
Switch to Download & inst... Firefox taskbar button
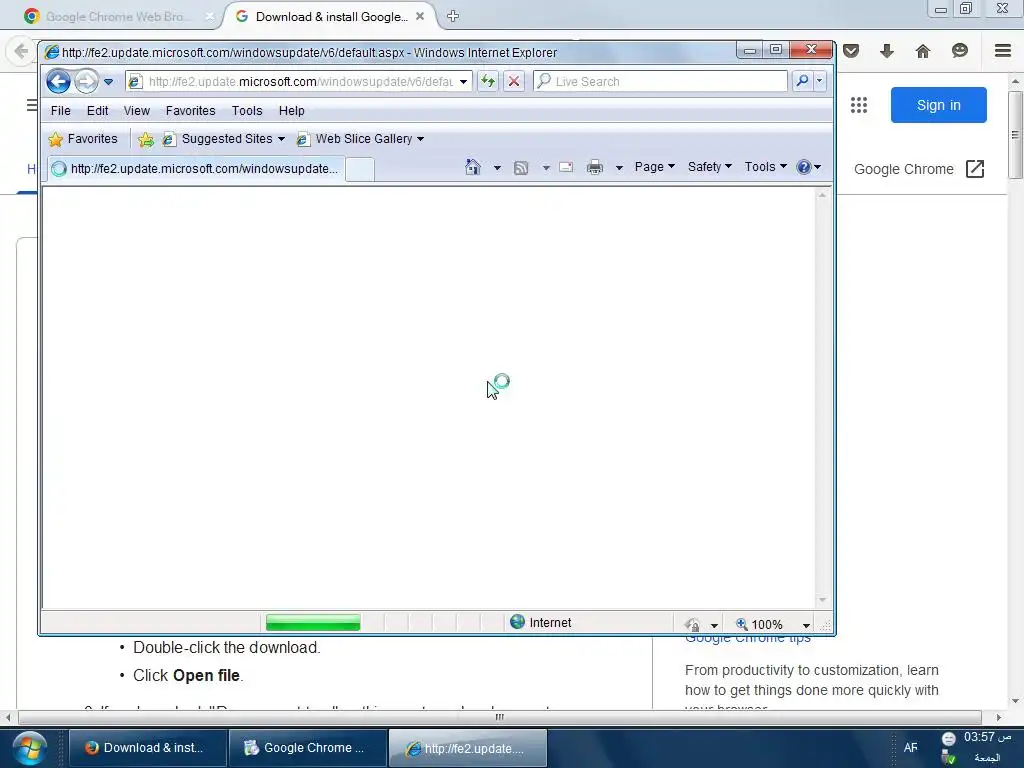point(147,748)
